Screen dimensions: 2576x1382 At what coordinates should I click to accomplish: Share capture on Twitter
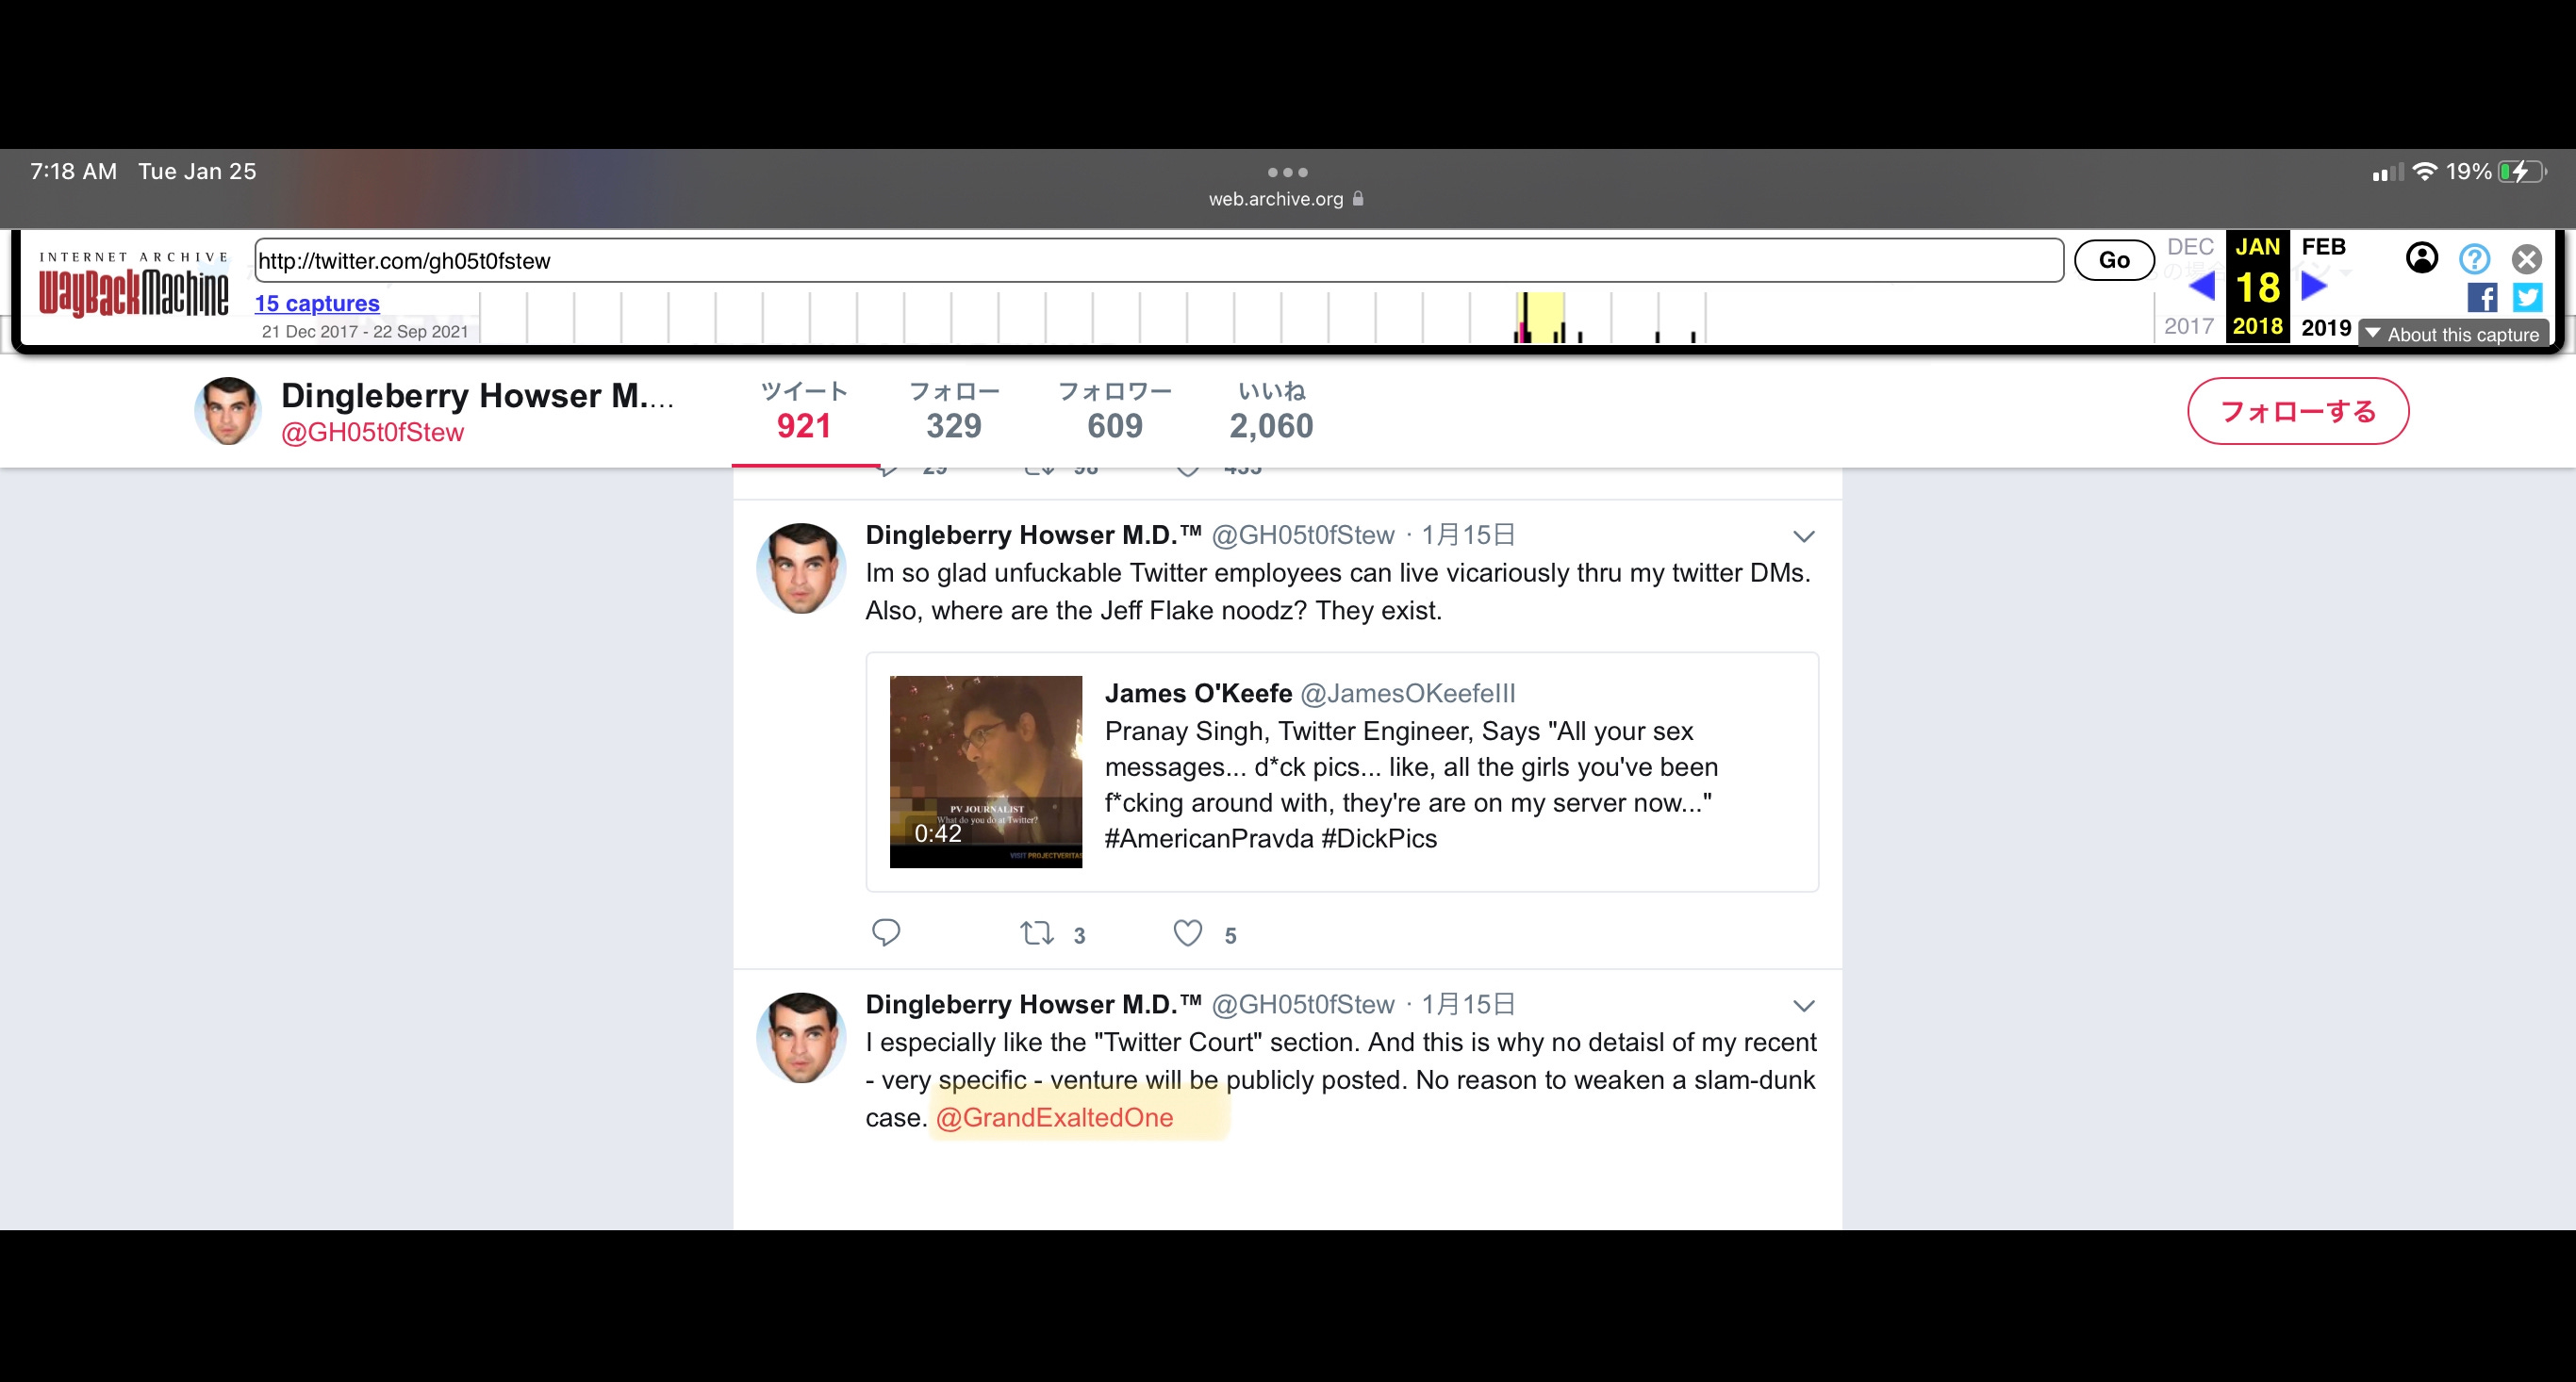tap(2528, 298)
